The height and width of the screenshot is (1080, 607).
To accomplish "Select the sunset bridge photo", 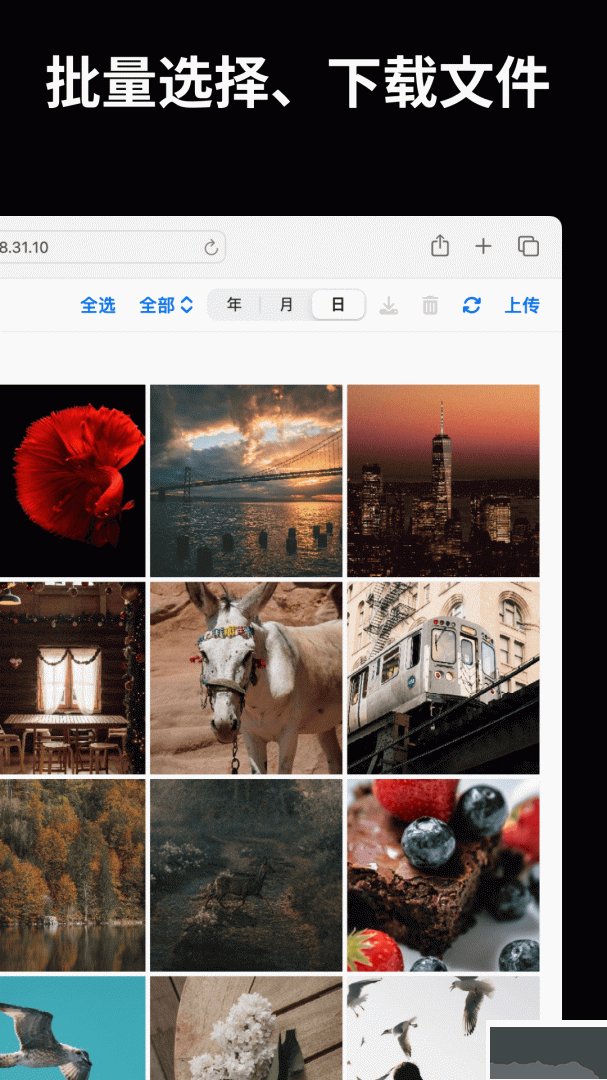I will point(246,481).
